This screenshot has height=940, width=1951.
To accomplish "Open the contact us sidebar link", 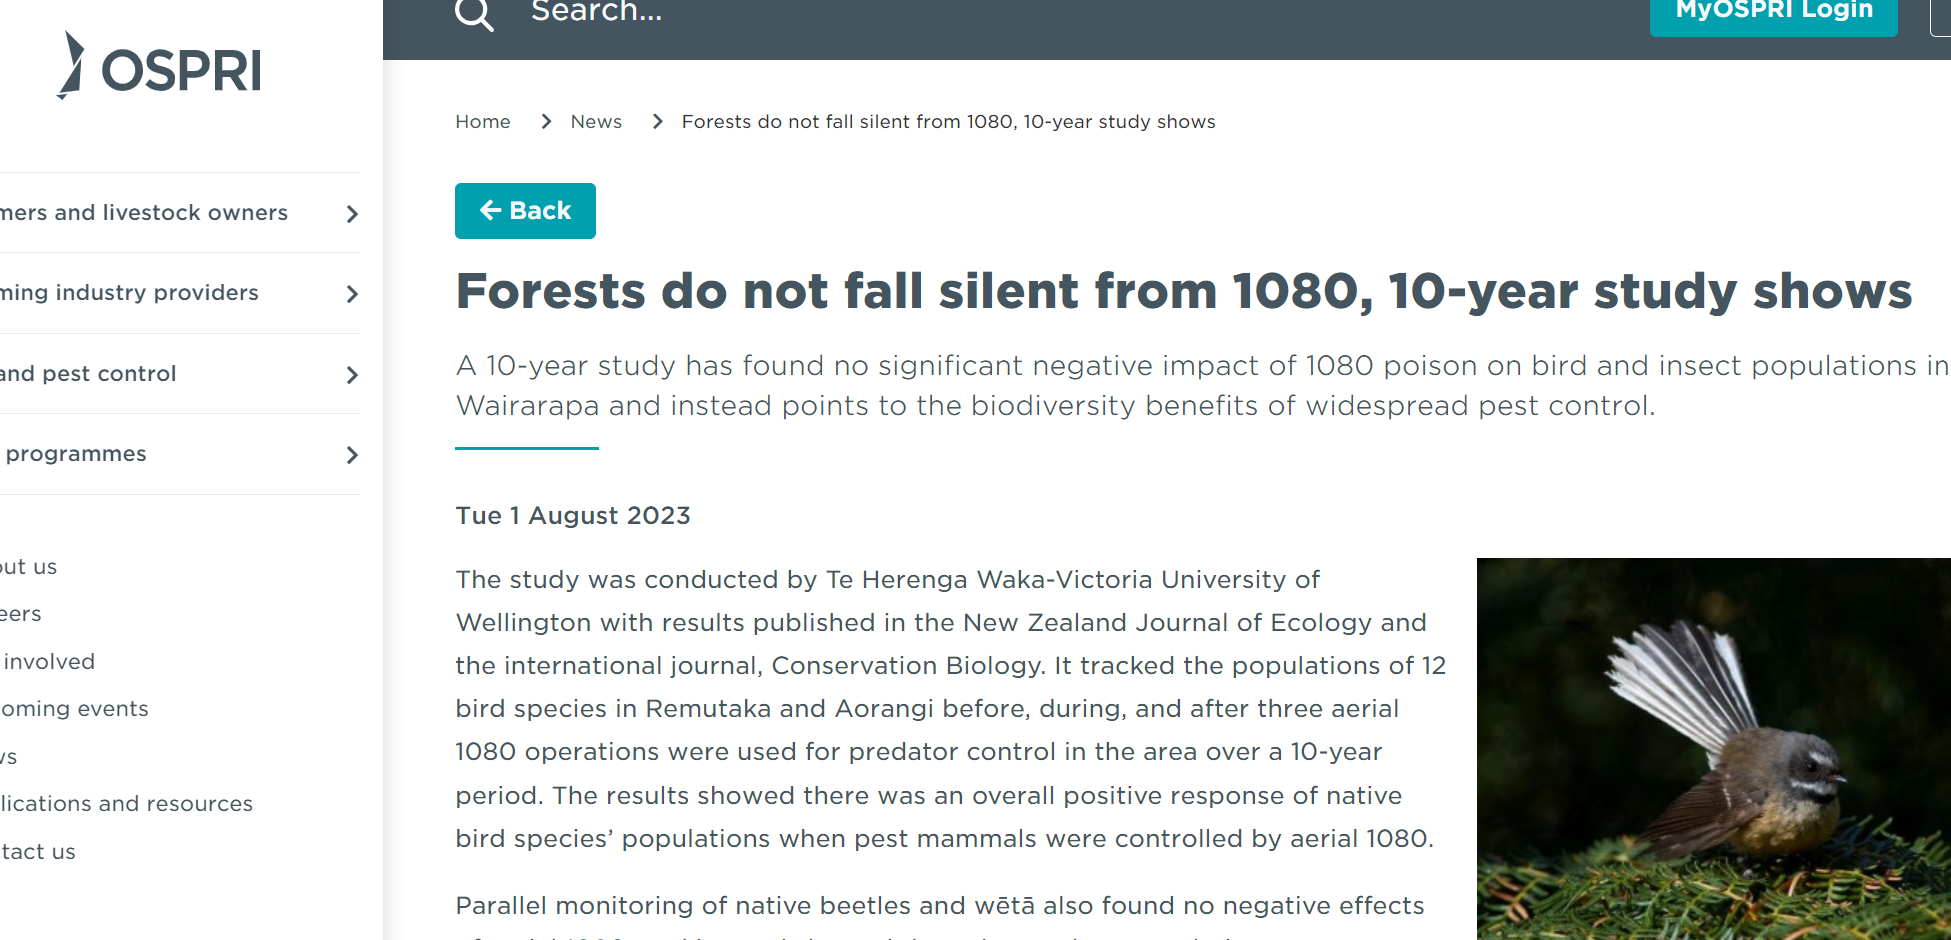I will coord(38,852).
